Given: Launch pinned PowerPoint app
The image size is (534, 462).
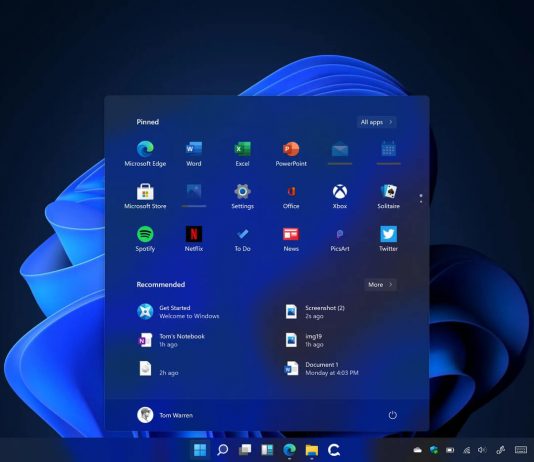Looking at the screenshot, I should (x=291, y=154).
